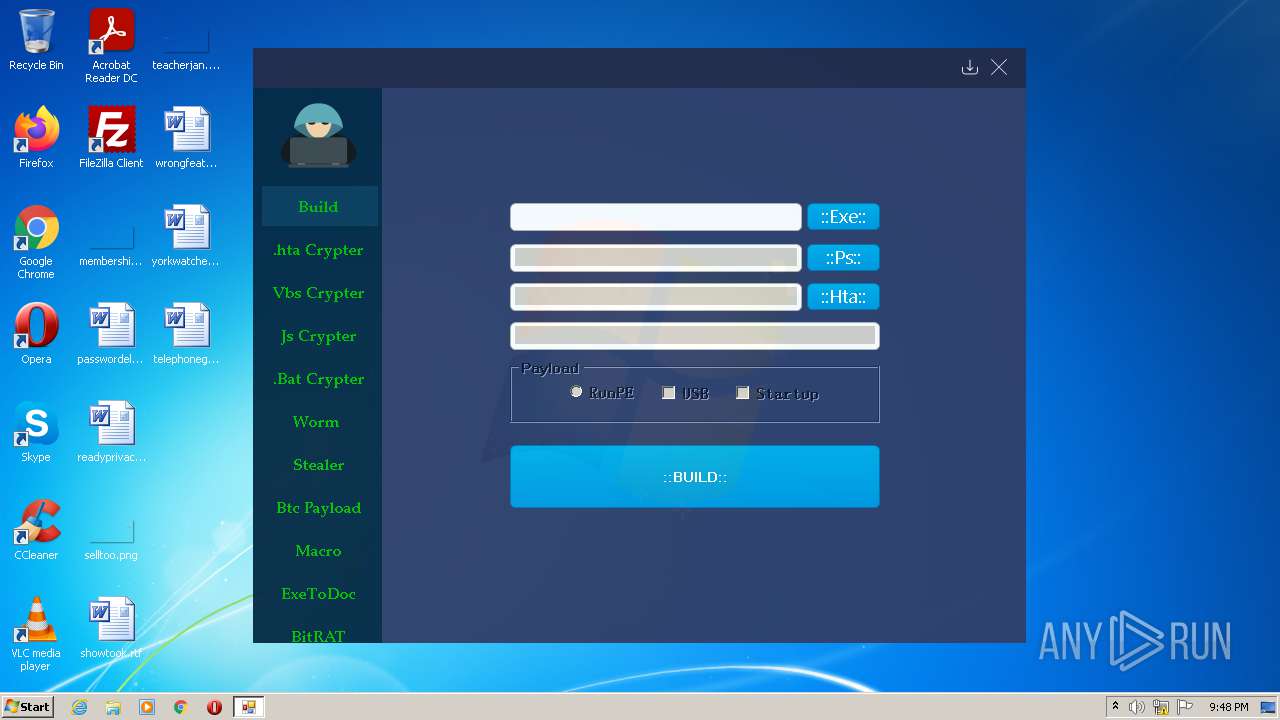Go to .Bat Crypter section
Image resolution: width=1280 pixels, height=720 pixels.
pos(319,379)
